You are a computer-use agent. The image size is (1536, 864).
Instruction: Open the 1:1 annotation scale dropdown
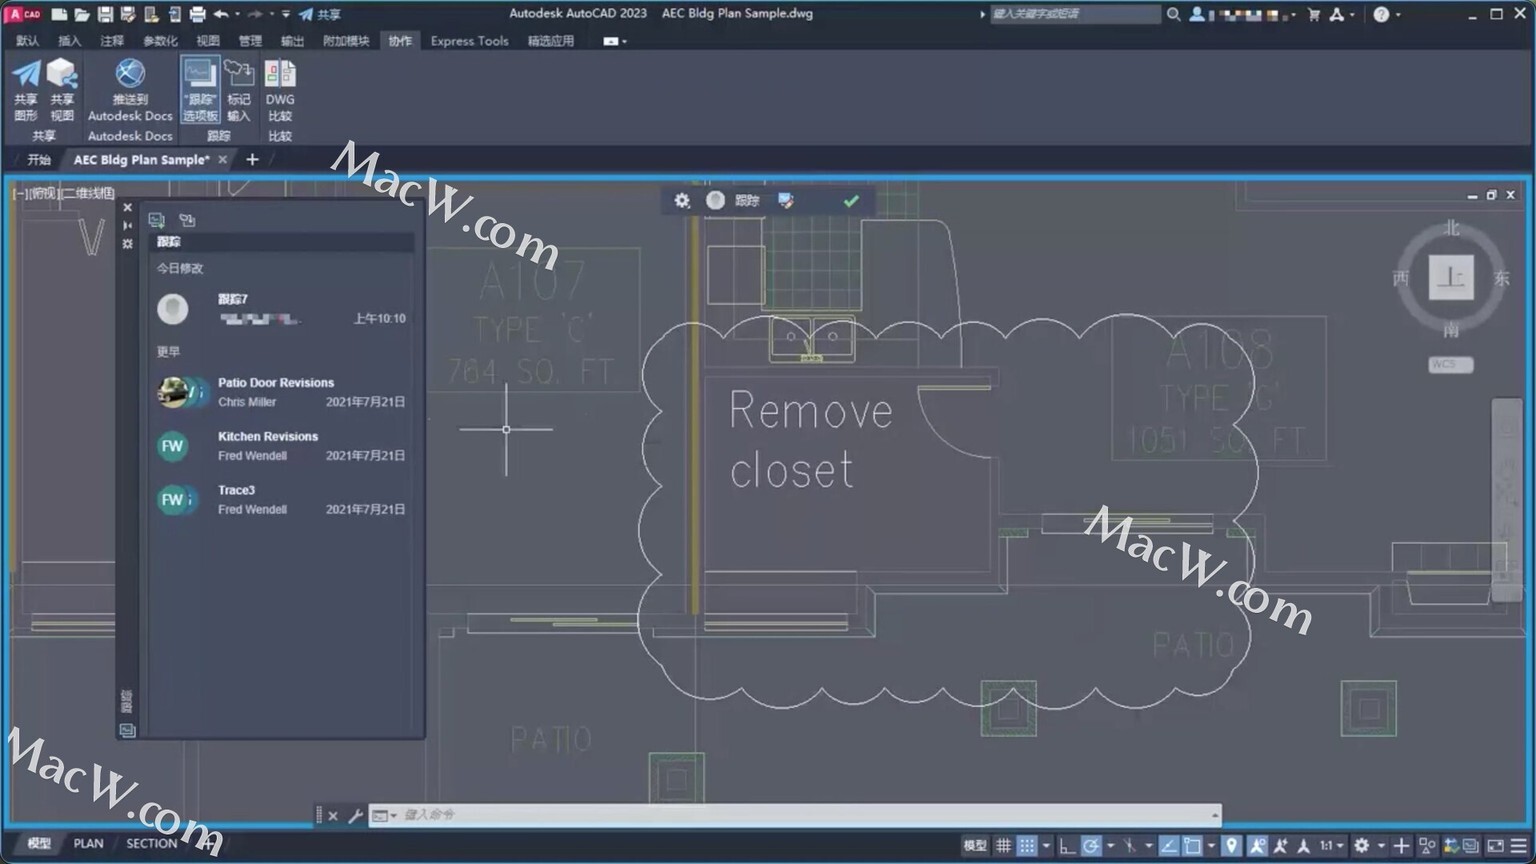click(x=1330, y=846)
